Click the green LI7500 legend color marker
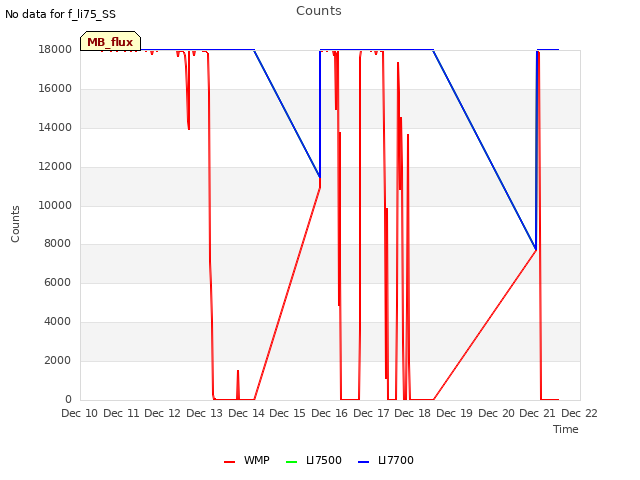This screenshot has width=640, height=480. tap(291, 462)
